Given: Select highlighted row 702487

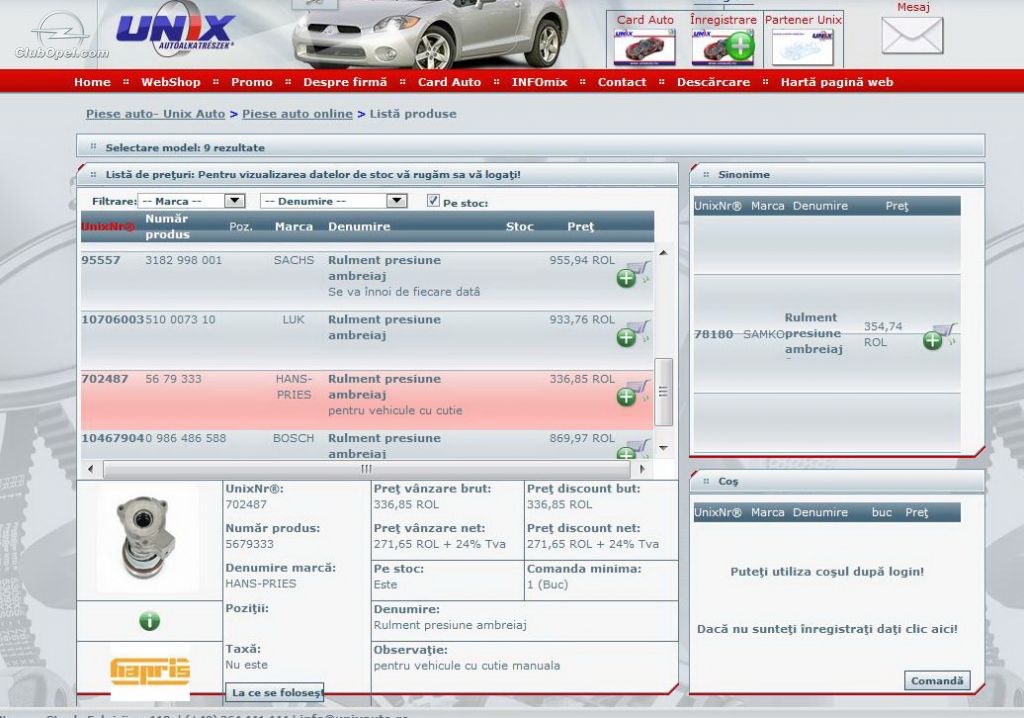Looking at the screenshot, I should pyautogui.click(x=366, y=400).
